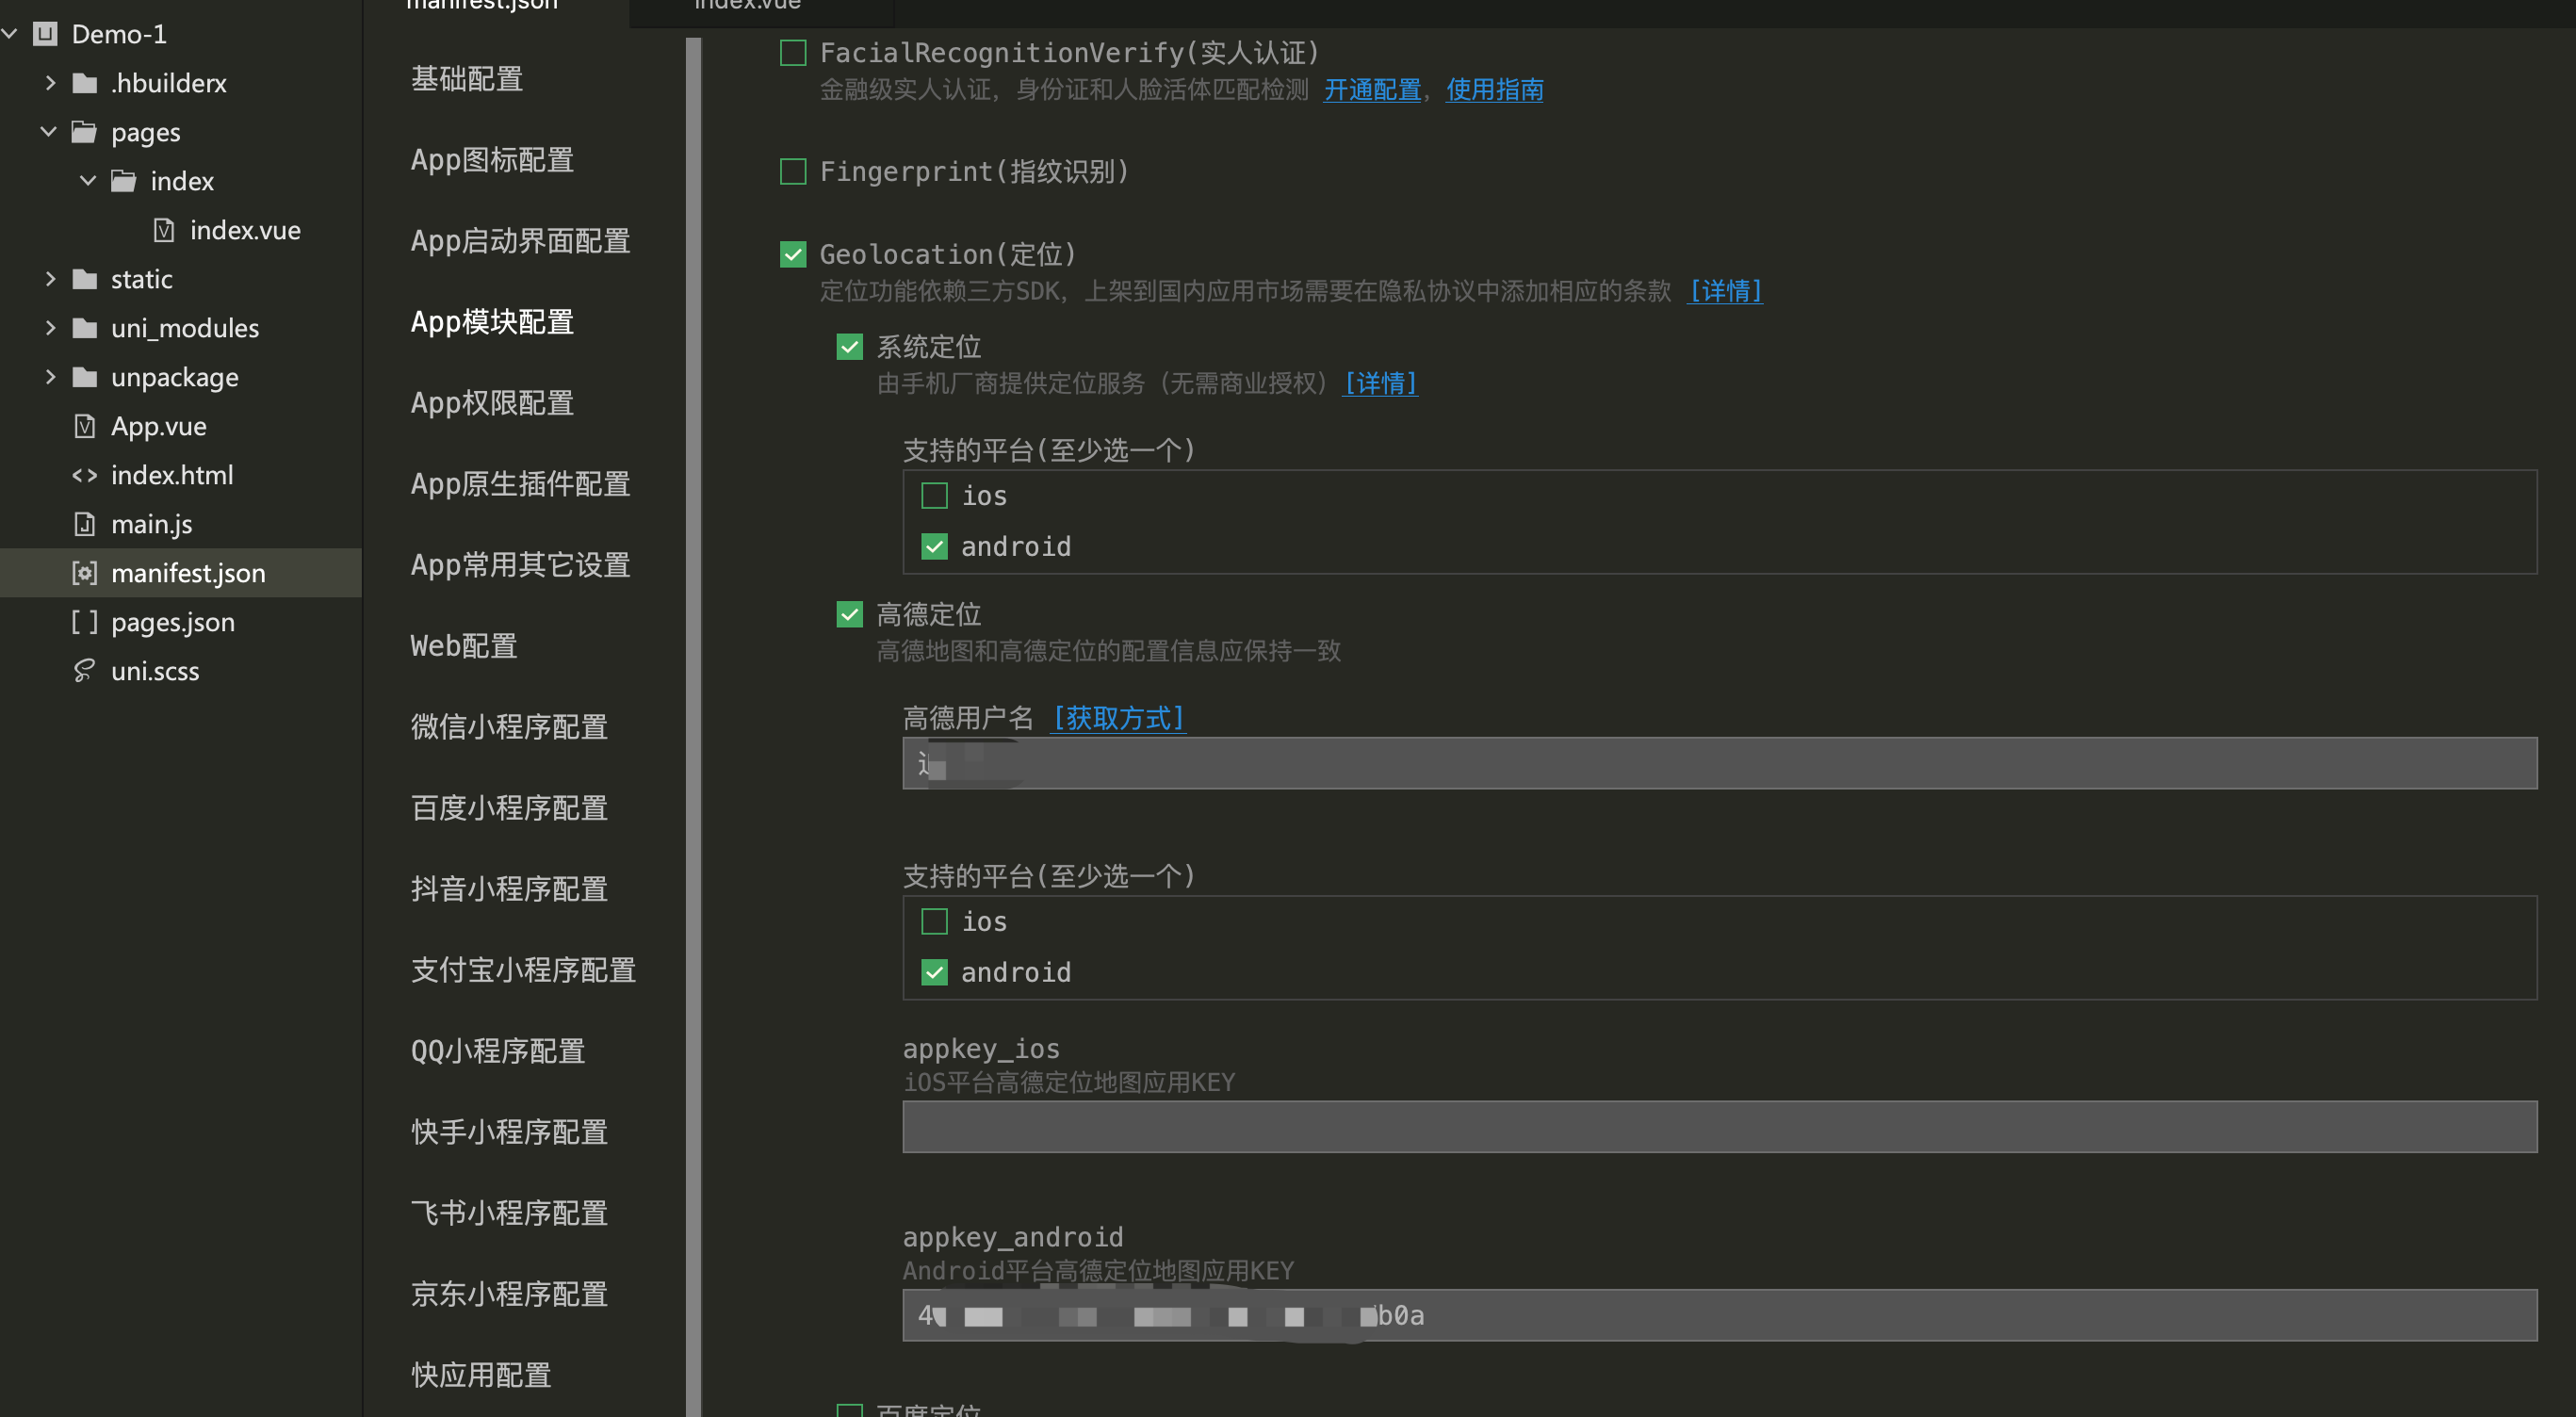Expand the unpackage folder
The height and width of the screenshot is (1417, 2576).
pos(50,377)
